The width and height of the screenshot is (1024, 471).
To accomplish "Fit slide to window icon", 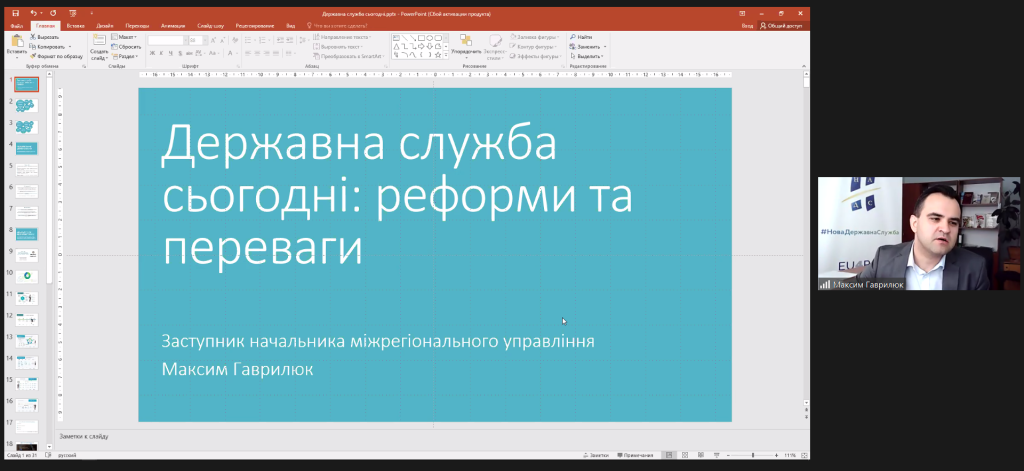I will [x=805, y=455].
